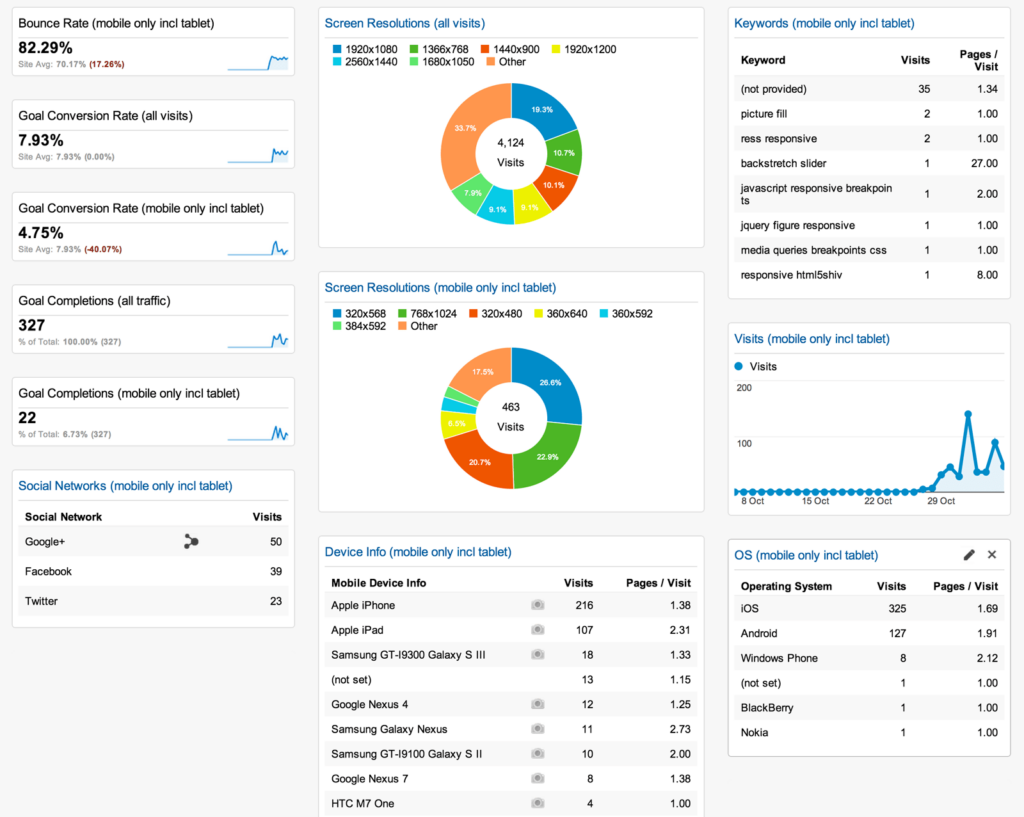Select the BlackBerry operating system row
1024x817 pixels.
869,707
